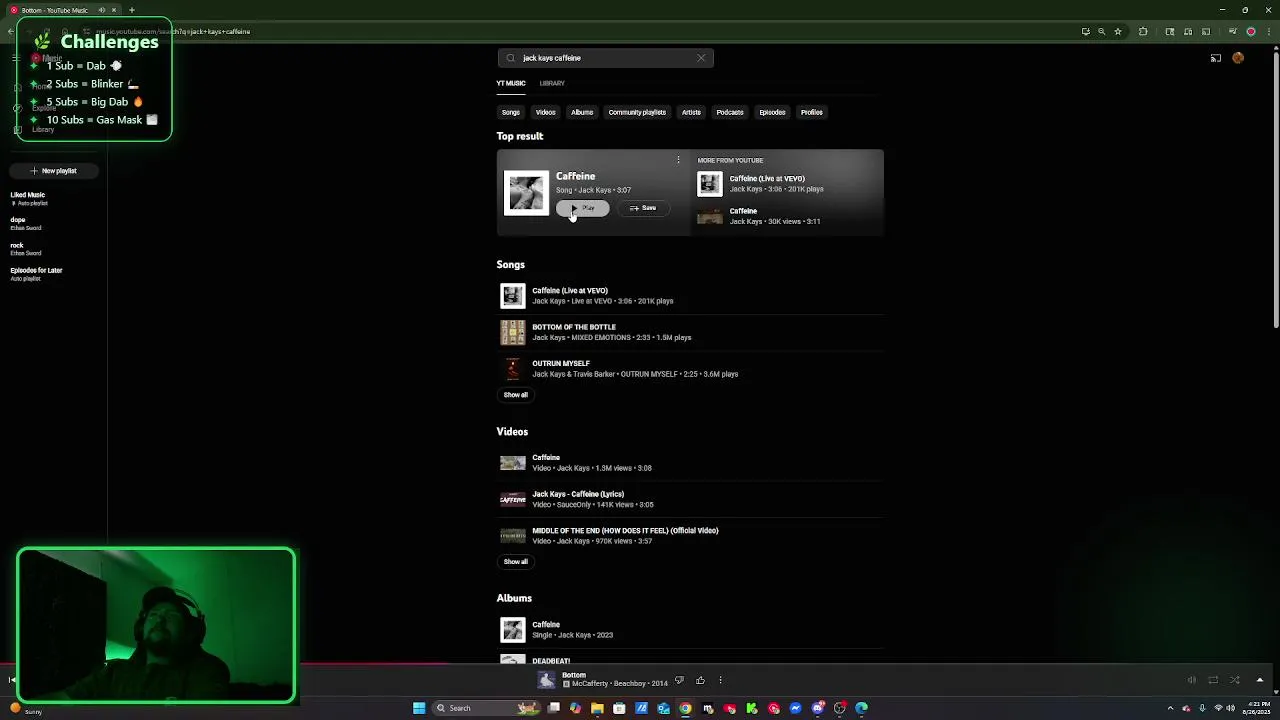1280x720 pixels.
Task: Focus the 'jack kays caffeine' search field
Action: pyautogui.click(x=606, y=58)
